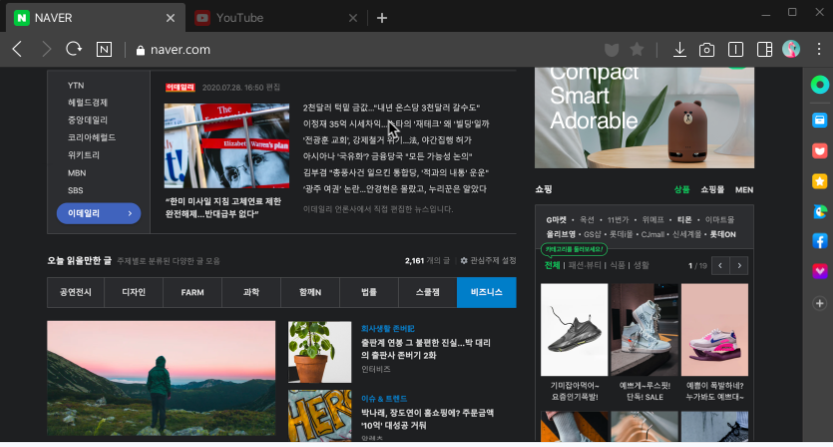Select 위키트리 in press list

[x=83, y=155]
